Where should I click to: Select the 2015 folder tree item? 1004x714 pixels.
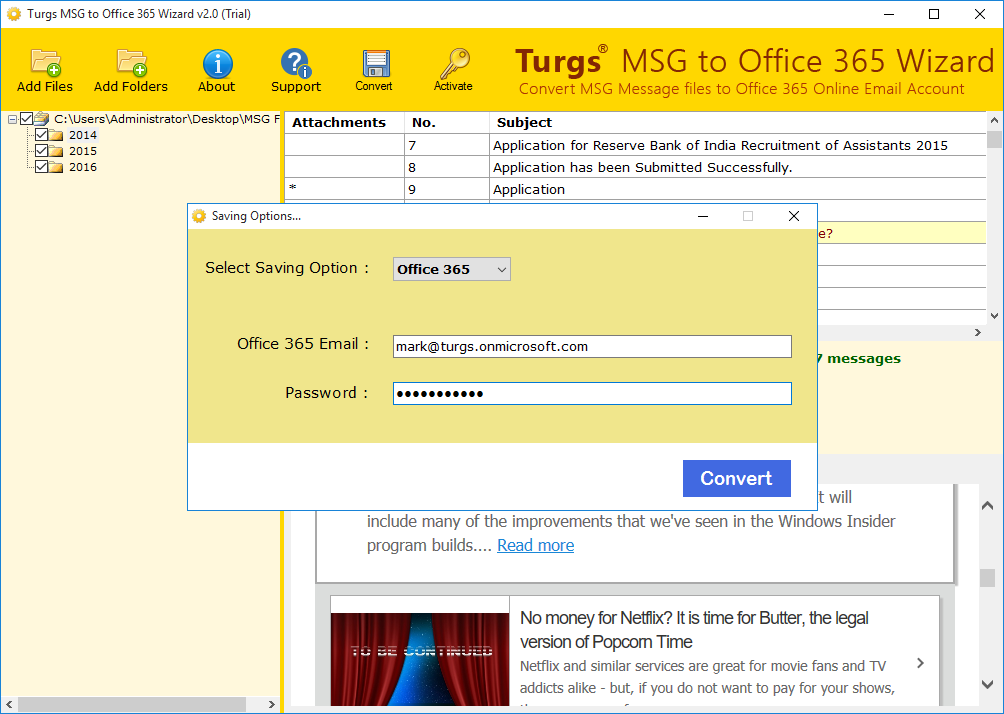83,151
